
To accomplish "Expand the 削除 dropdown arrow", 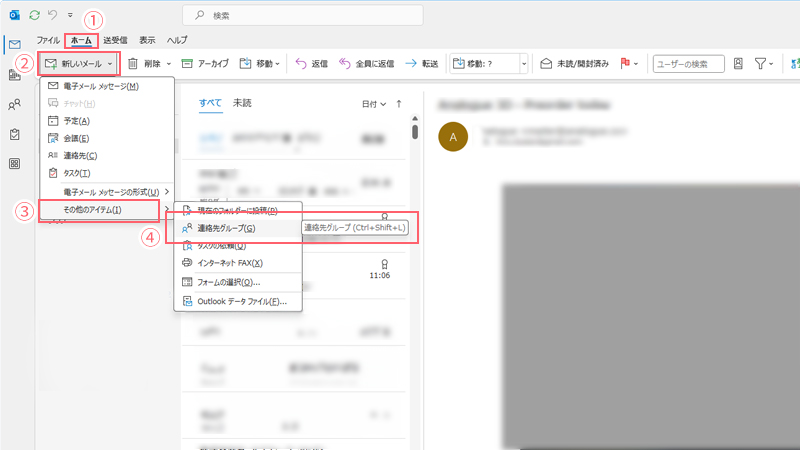I will click(169, 64).
